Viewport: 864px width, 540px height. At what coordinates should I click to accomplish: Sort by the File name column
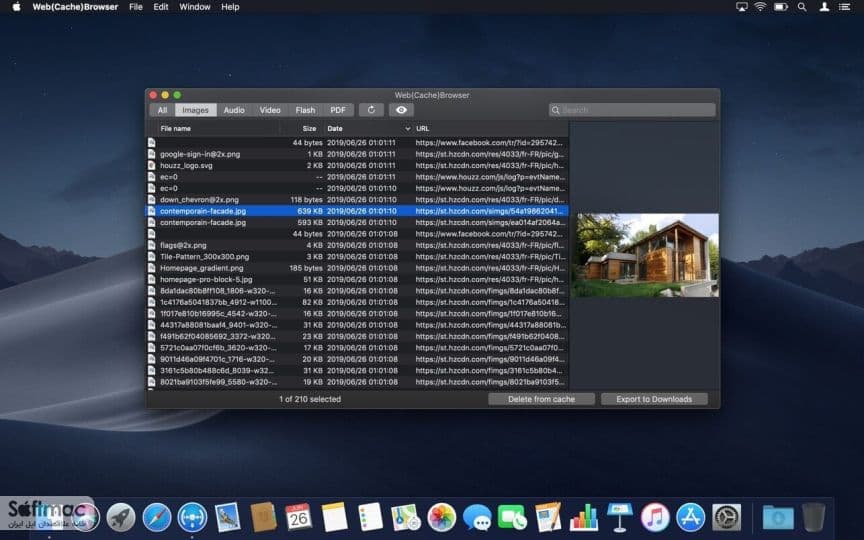pos(175,128)
